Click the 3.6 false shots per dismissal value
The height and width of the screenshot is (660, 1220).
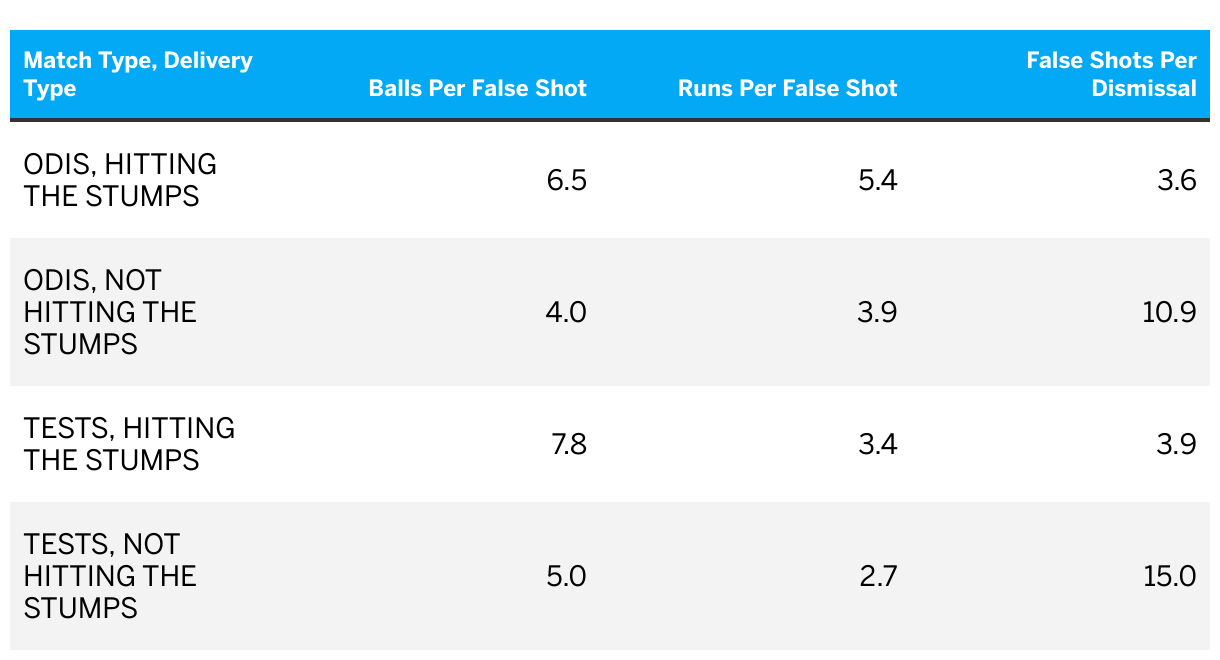coord(1176,180)
